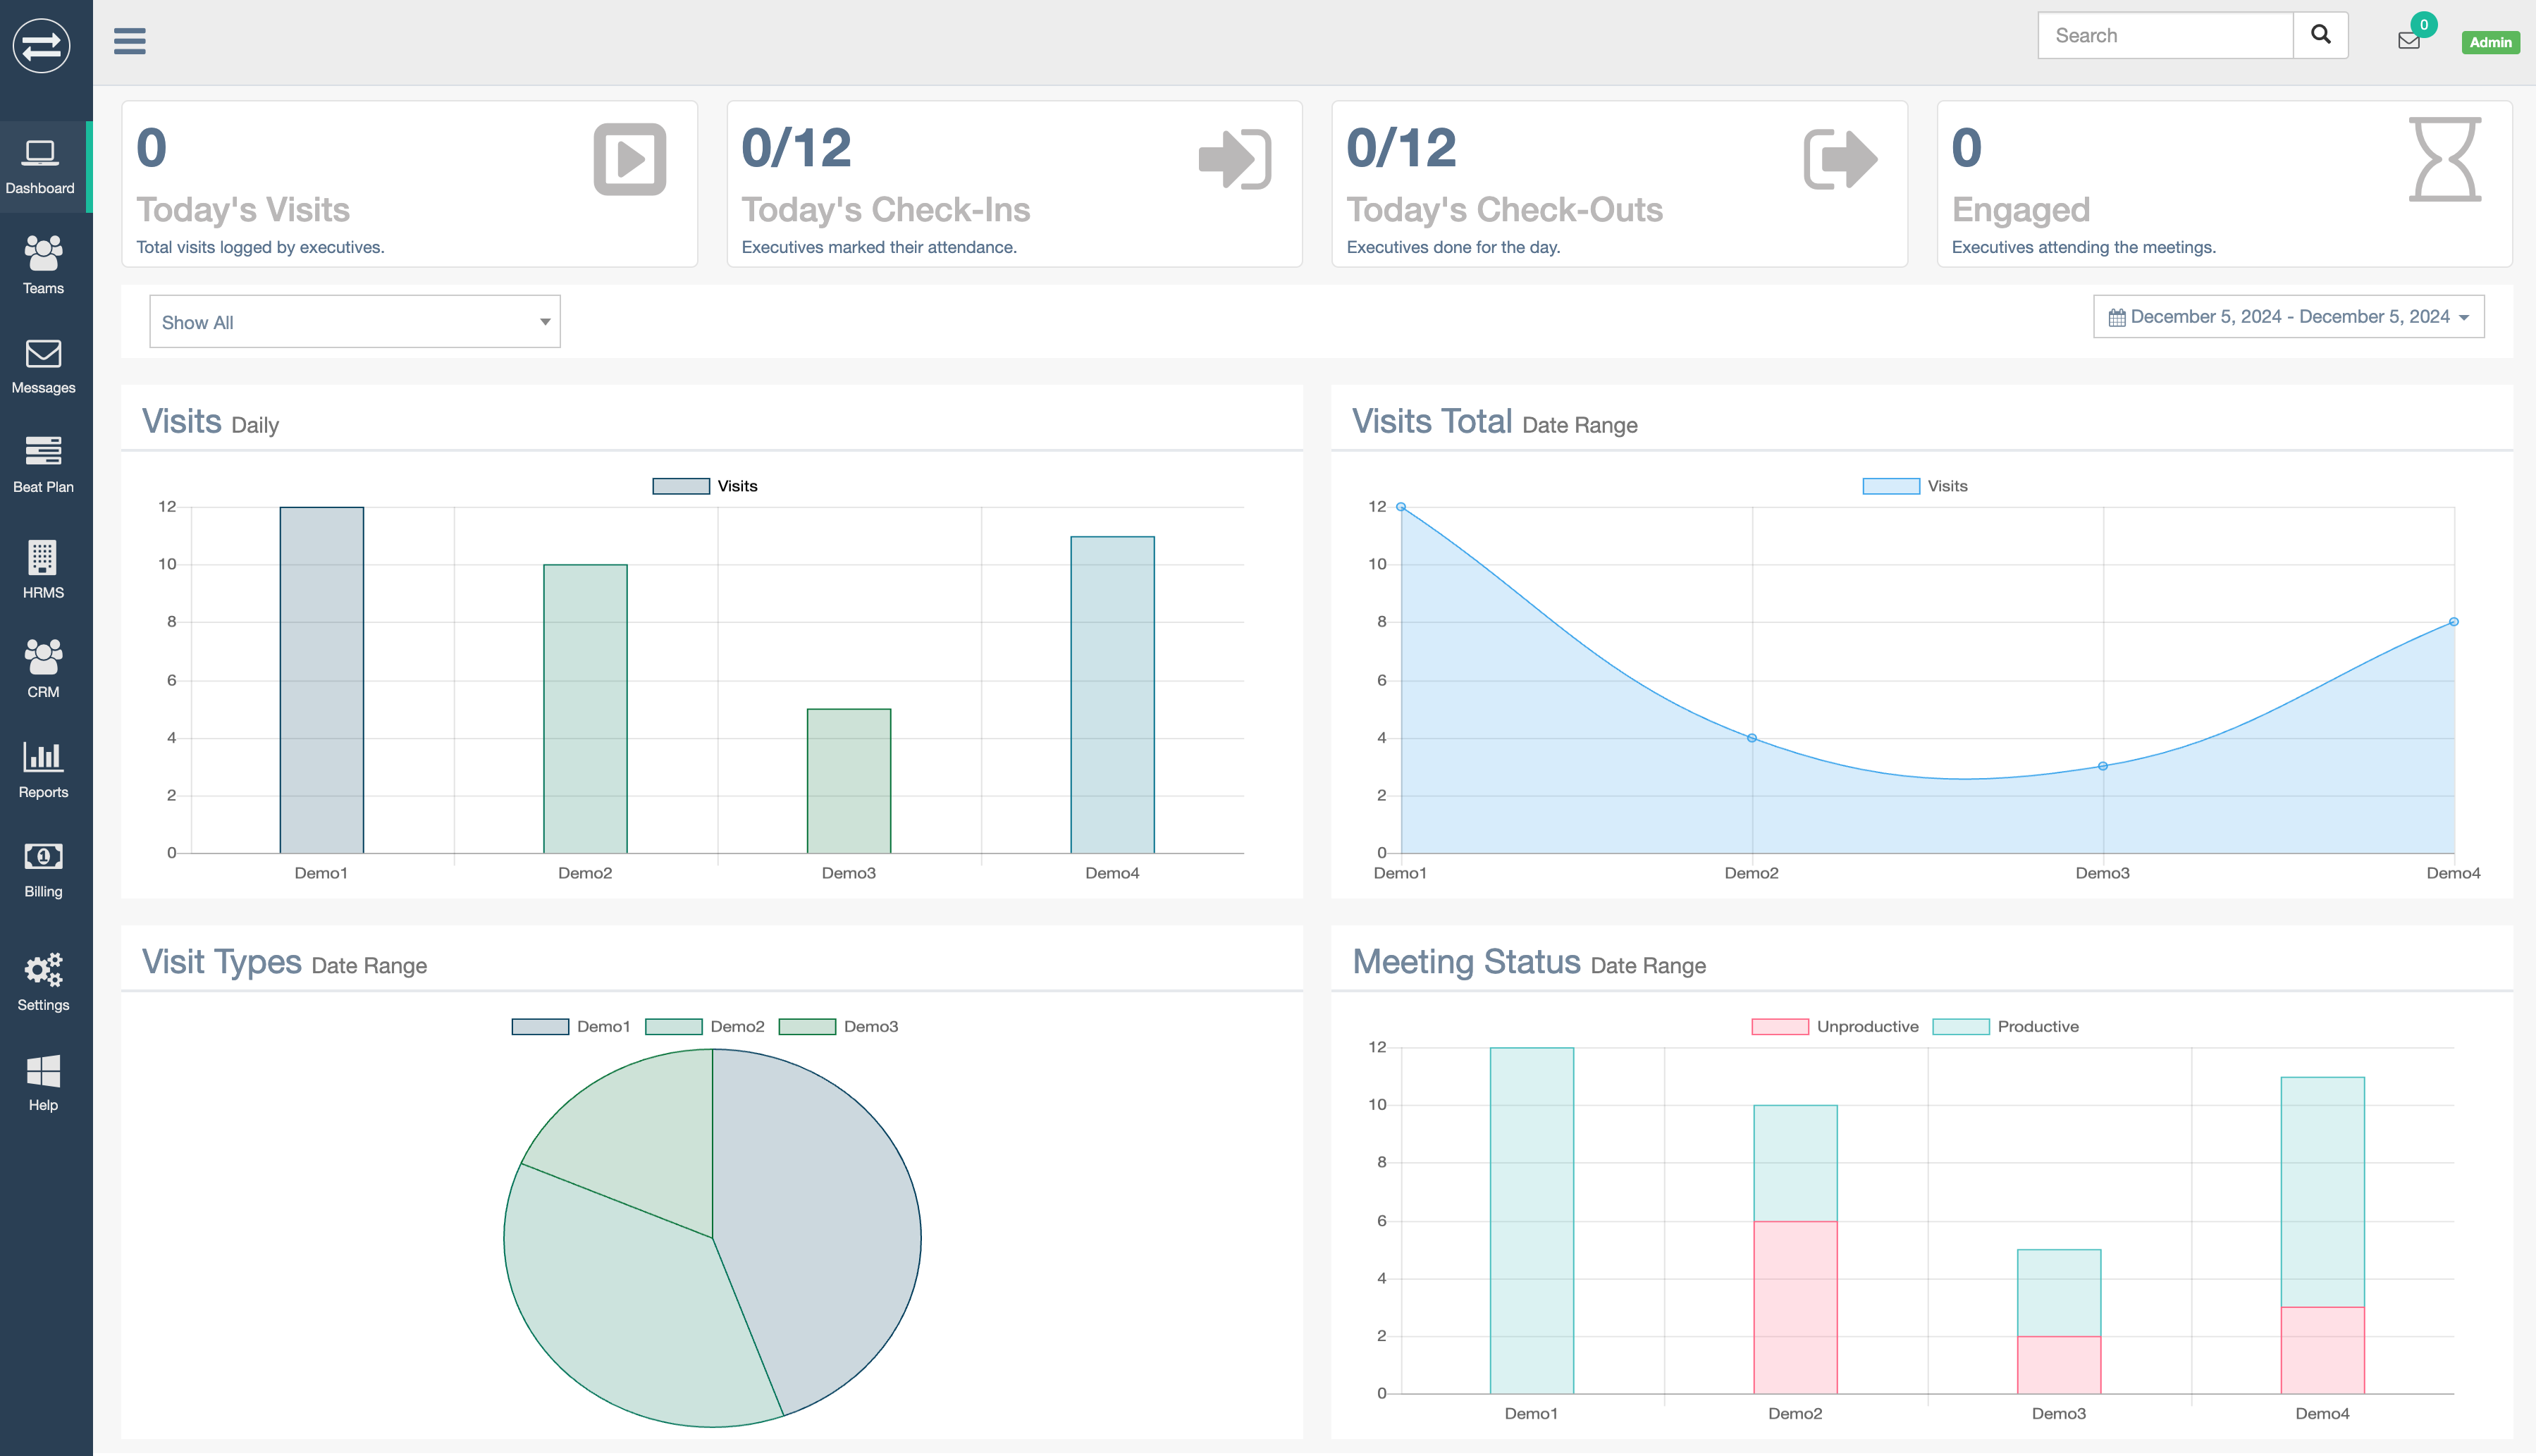Viewport: 2536px width, 1456px height.
Task: Click Demo1 Productive bar in Meeting Status
Action: coord(1532,1220)
